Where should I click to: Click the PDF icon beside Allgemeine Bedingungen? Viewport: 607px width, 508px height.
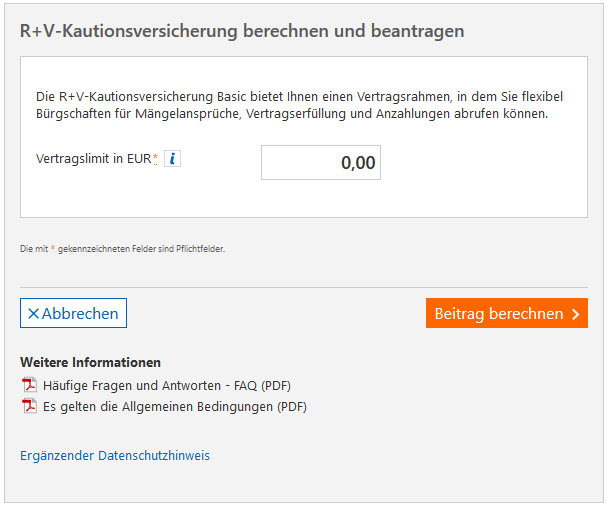29,406
